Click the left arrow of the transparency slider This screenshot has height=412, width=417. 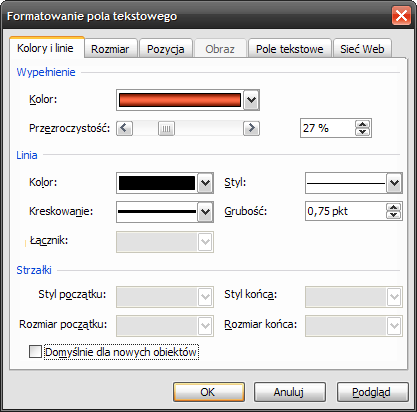pyautogui.click(x=125, y=128)
